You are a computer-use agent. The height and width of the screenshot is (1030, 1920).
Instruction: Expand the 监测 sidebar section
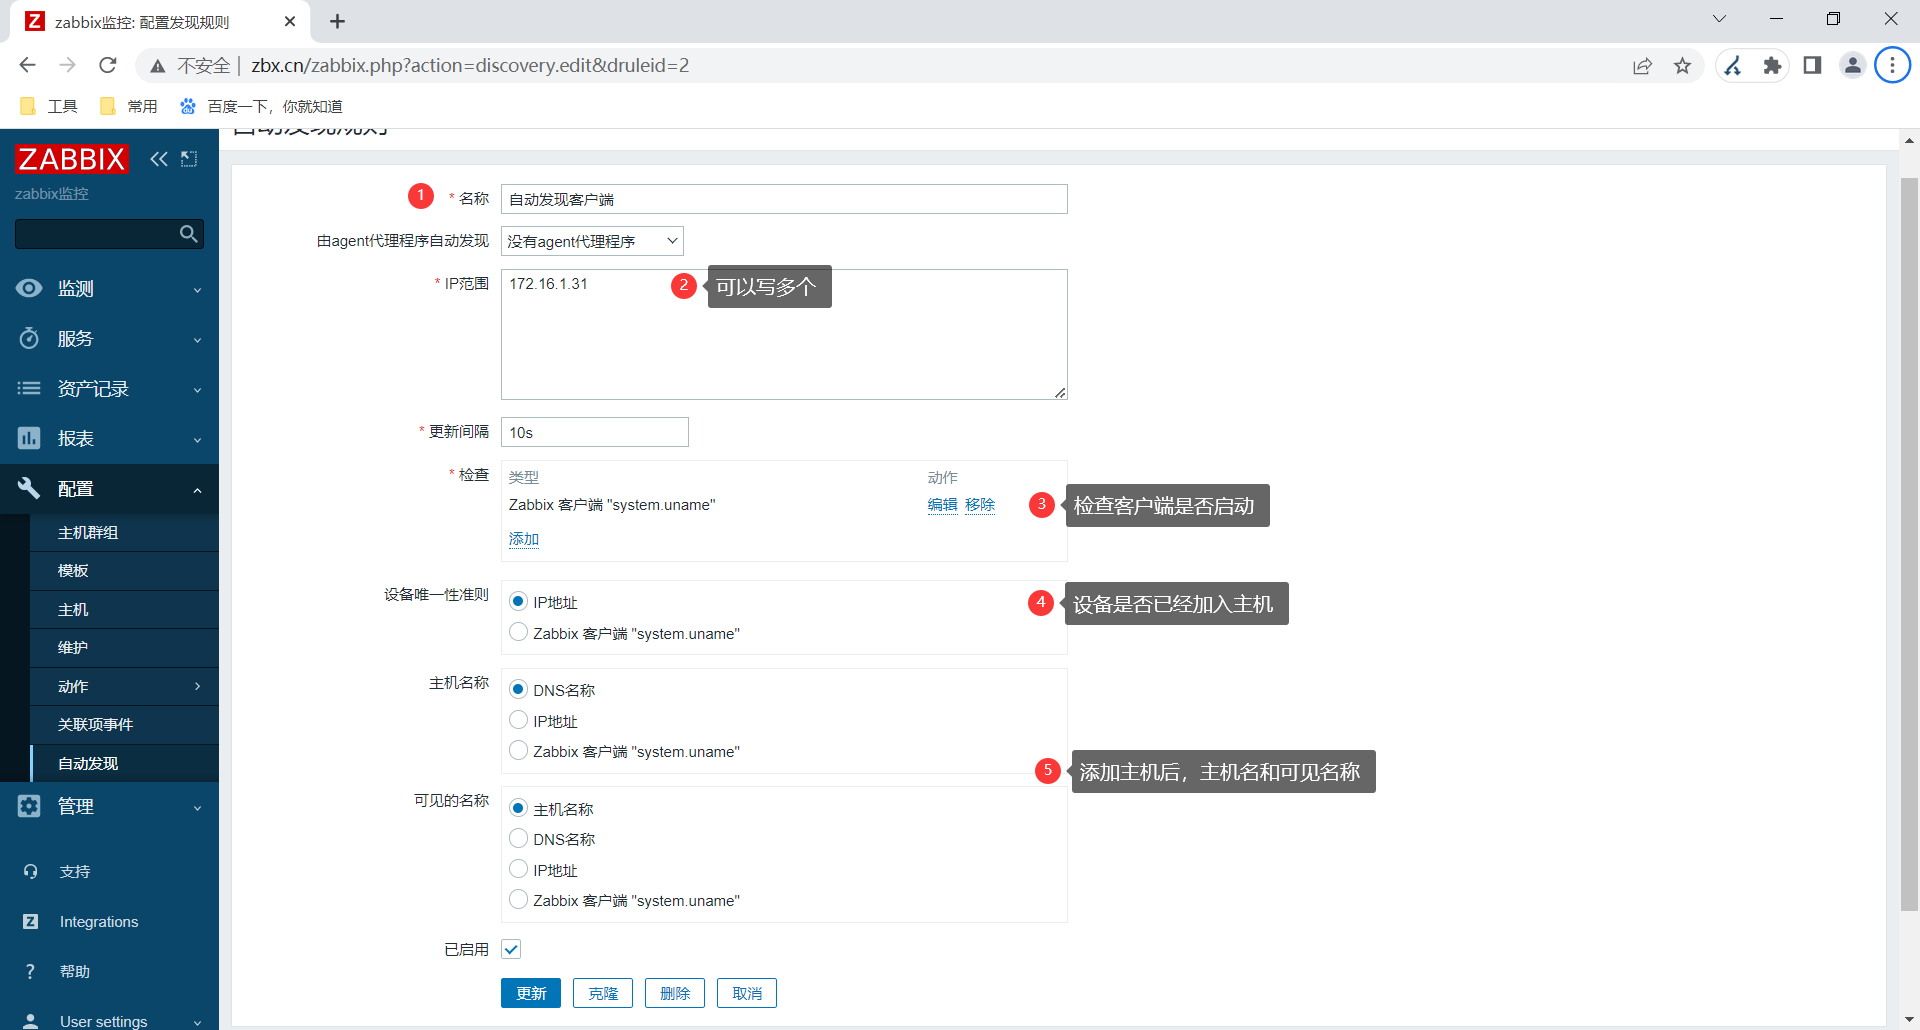[x=108, y=289]
